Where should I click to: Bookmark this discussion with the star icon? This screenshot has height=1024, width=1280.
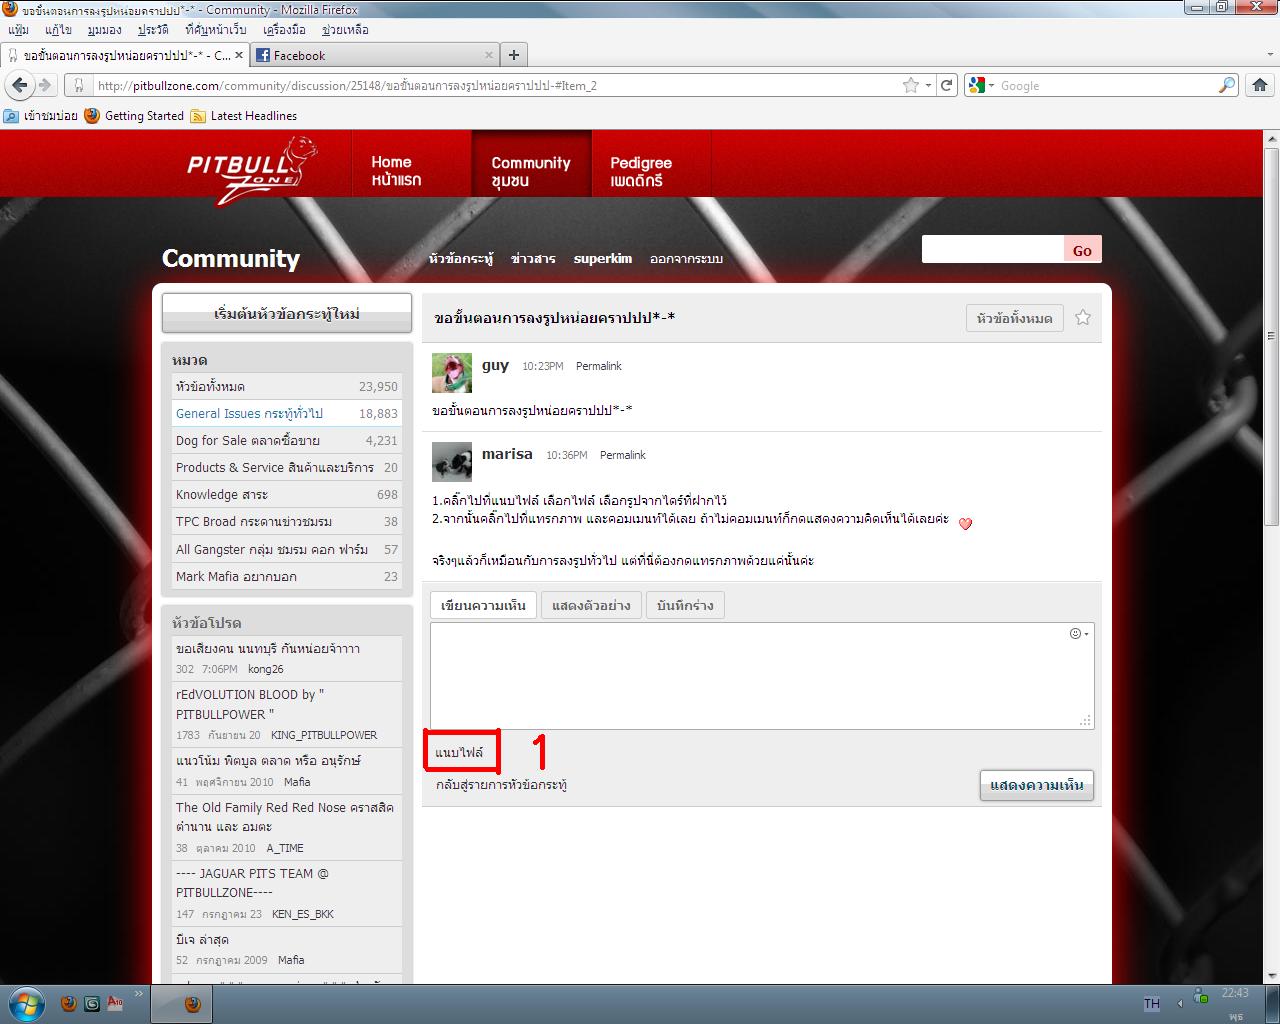pyautogui.click(x=1082, y=318)
